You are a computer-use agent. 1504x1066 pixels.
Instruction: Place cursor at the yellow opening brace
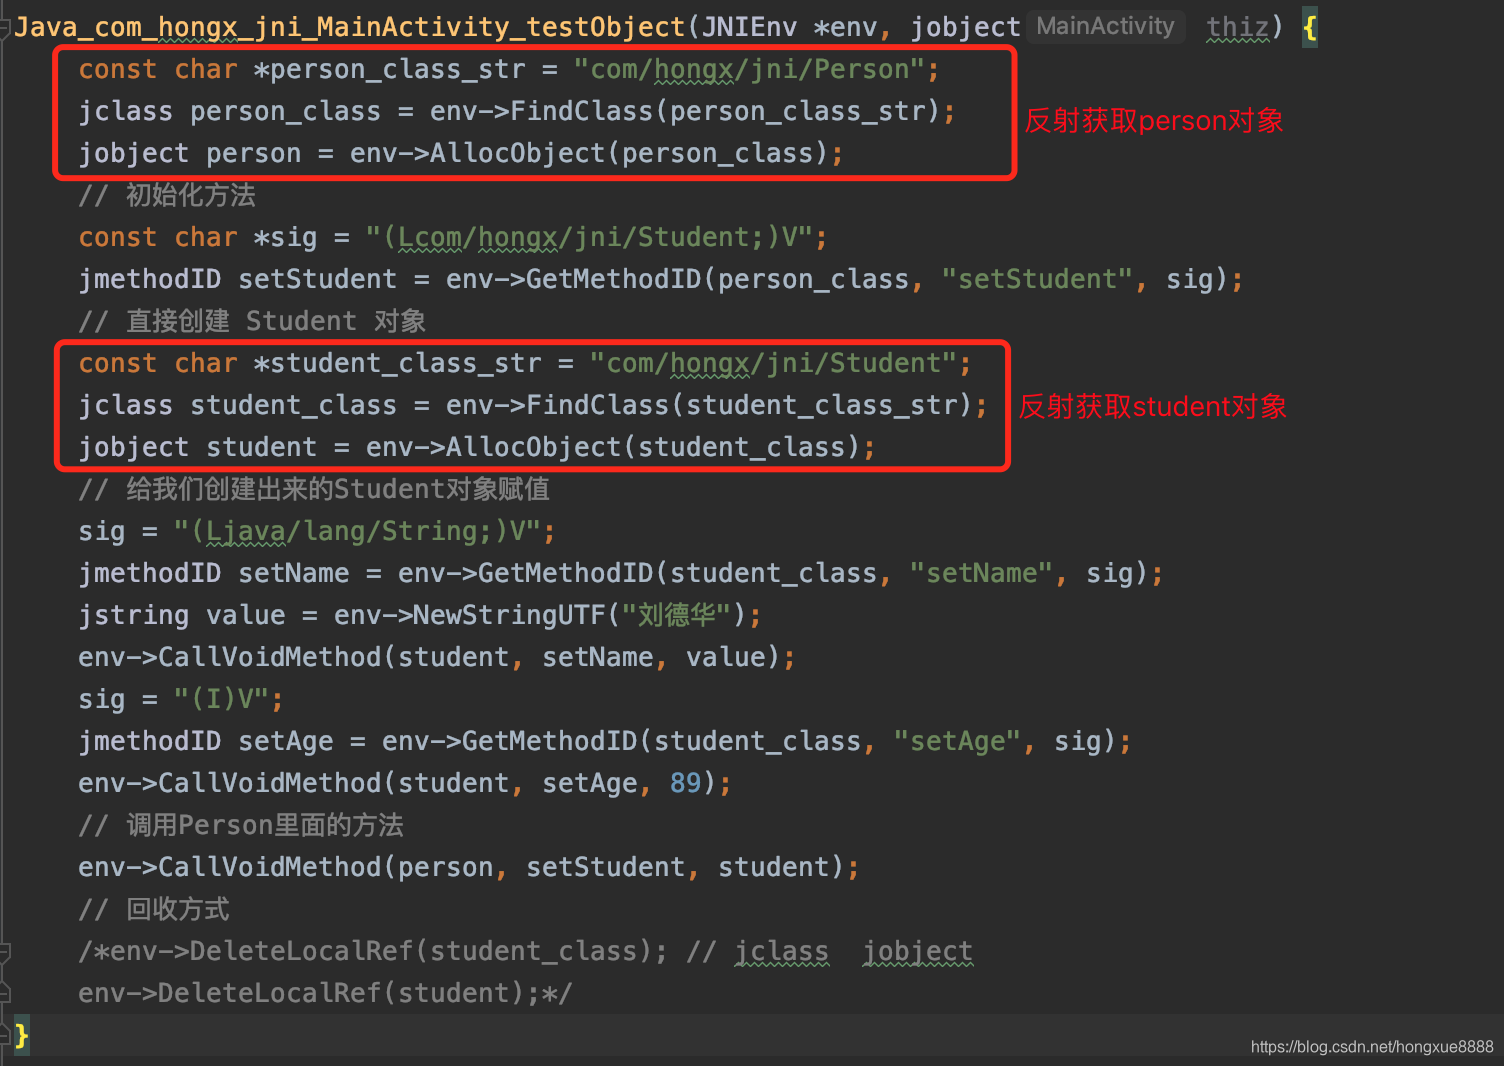(1310, 27)
